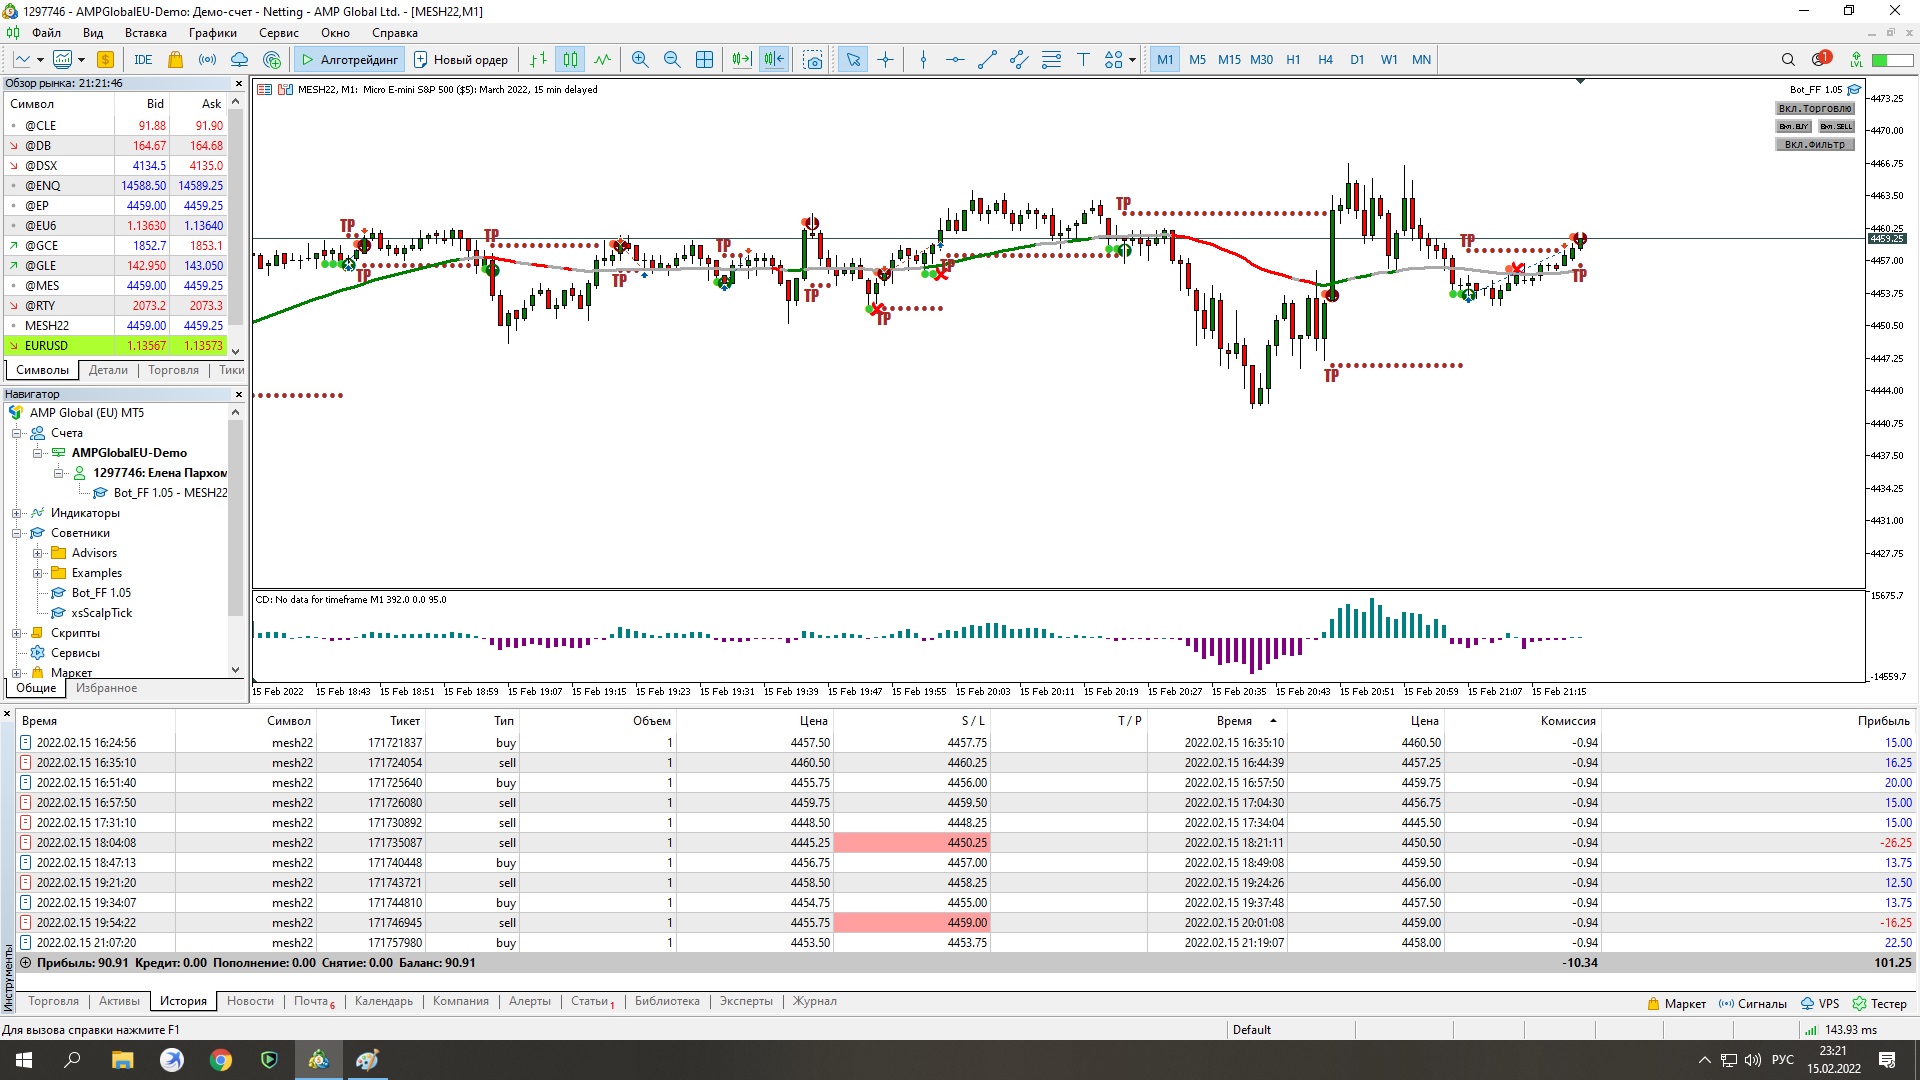Toggle the Алготрейдинг button
Viewport: 1920px width, 1080px height.
tap(349, 60)
